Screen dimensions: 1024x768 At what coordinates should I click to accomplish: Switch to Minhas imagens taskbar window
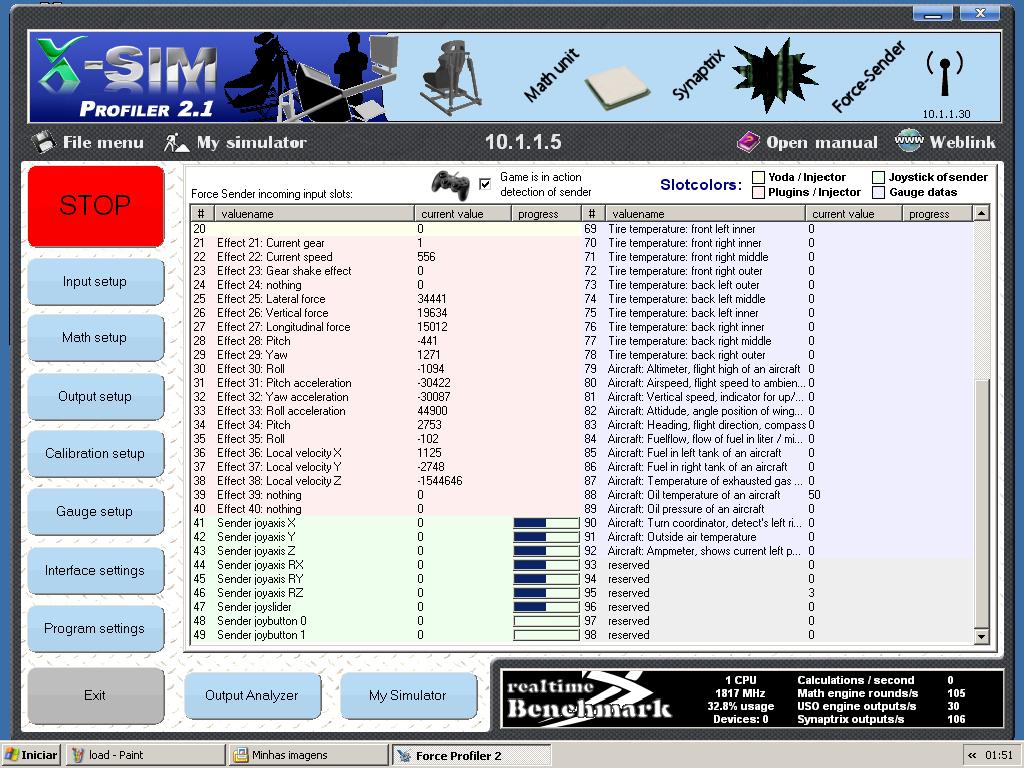click(x=309, y=755)
